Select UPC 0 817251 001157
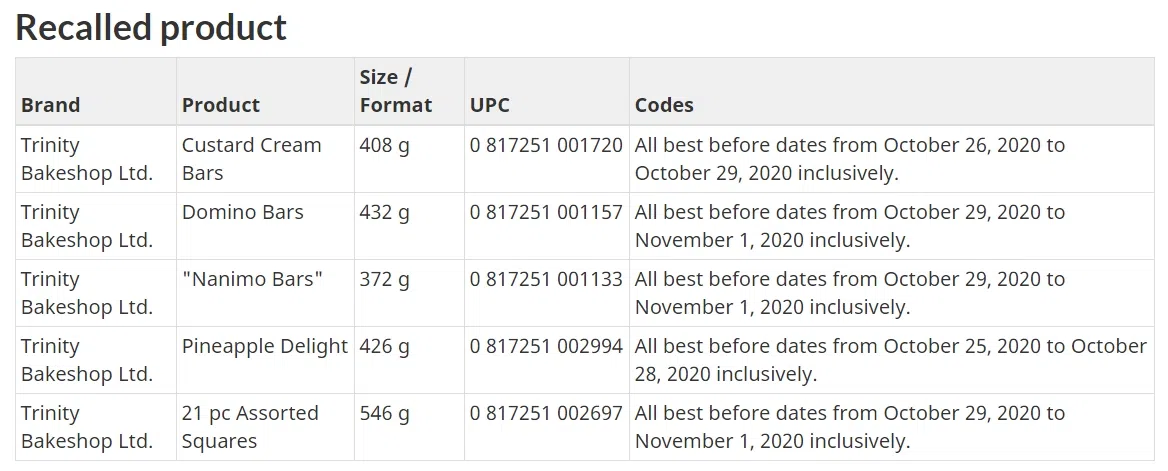The width and height of the screenshot is (1168, 471). pyautogui.click(x=546, y=212)
